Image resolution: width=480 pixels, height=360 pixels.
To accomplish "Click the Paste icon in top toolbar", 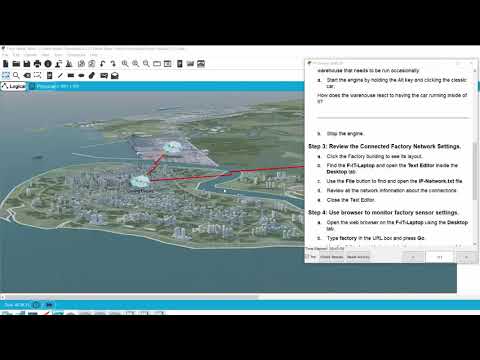I will [92, 64].
